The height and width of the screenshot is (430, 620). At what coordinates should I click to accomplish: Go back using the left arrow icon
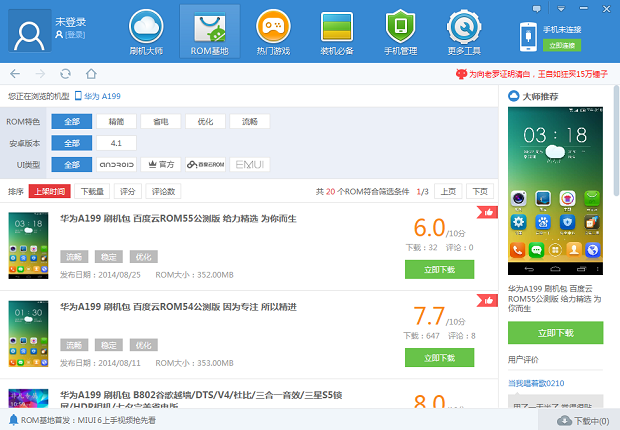point(15,74)
